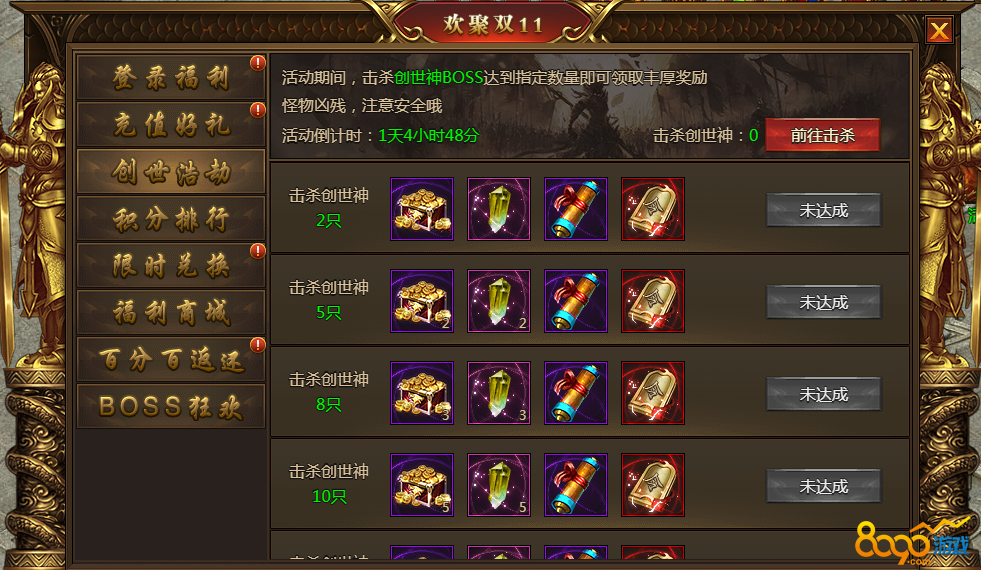Select yellow crystal reward in 5只 row
Image resolution: width=981 pixels, height=570 pixels.
[x=499, y=301]
